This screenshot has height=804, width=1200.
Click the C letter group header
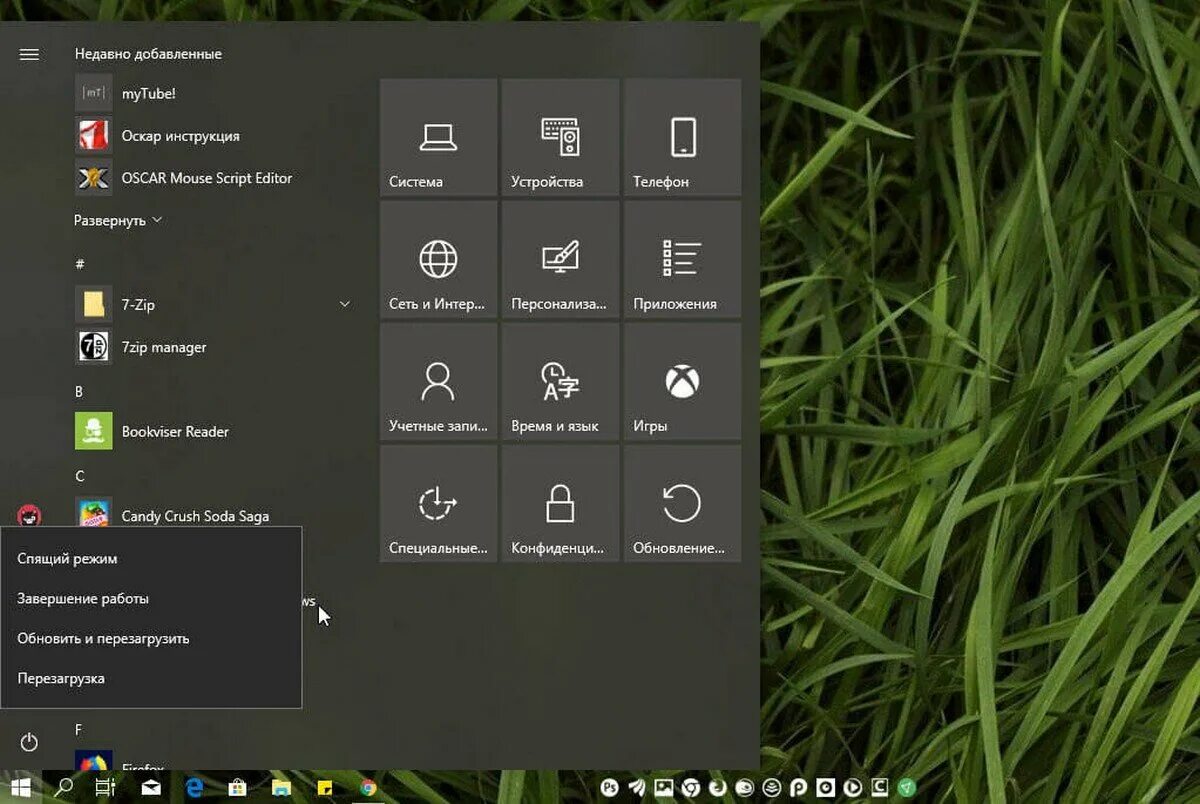coord(80,475)
